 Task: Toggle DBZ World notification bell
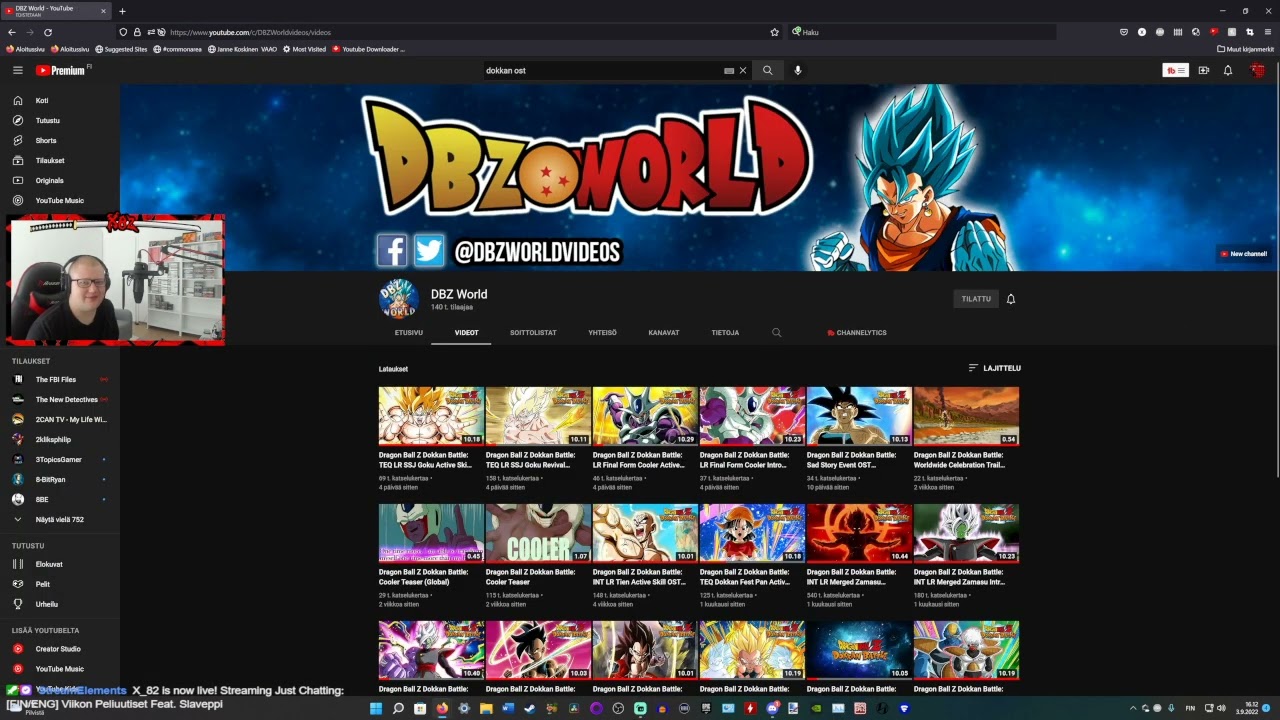[x=1011, y=299]
